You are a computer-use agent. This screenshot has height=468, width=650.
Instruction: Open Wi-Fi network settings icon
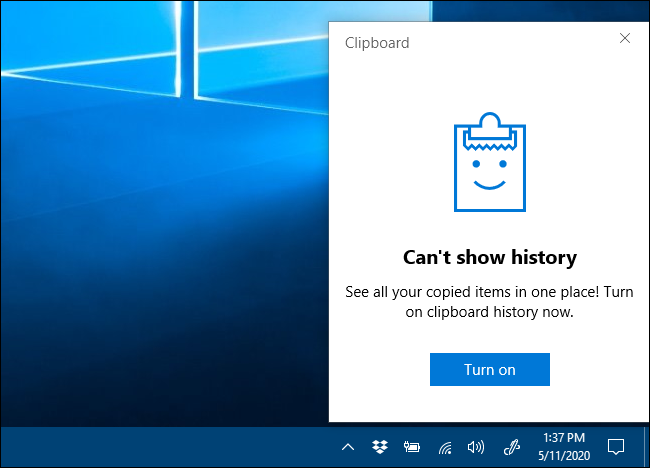(445, 447)
